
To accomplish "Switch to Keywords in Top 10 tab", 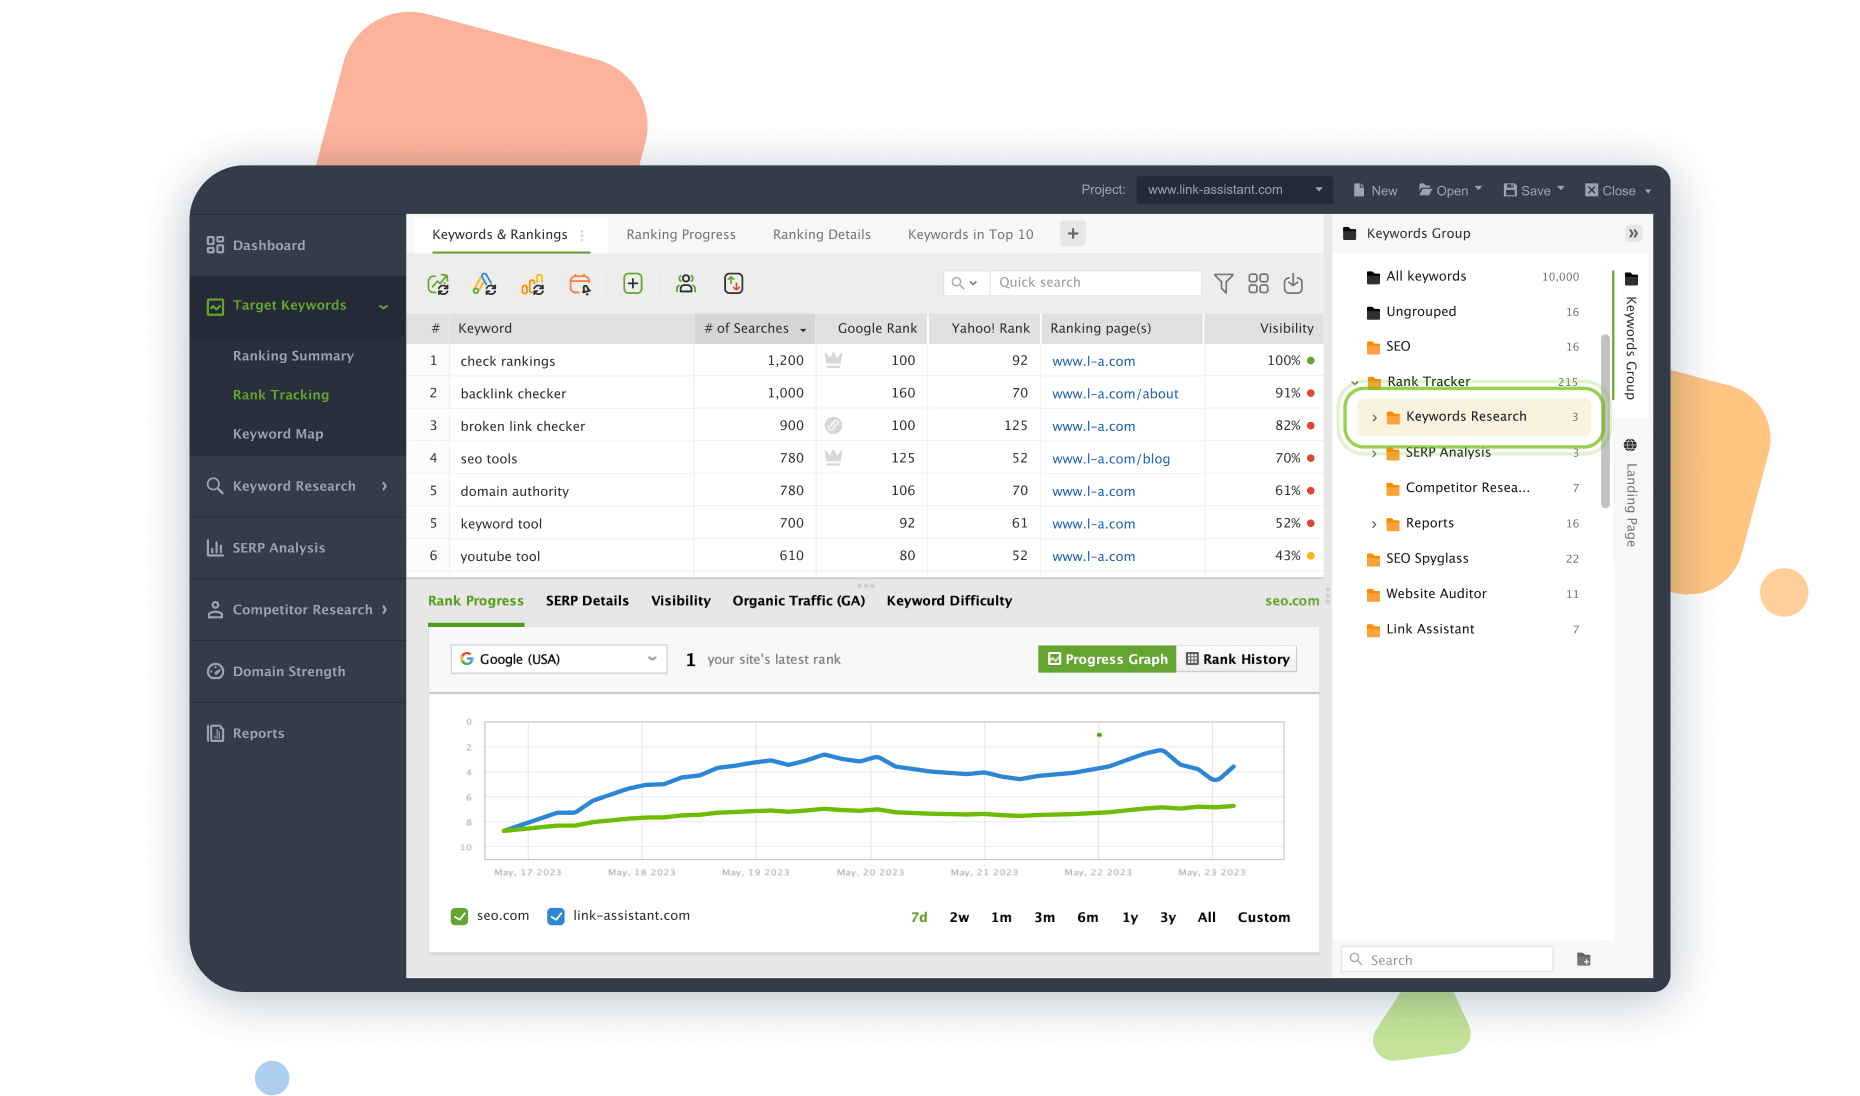I will click(x=971, y=235).
